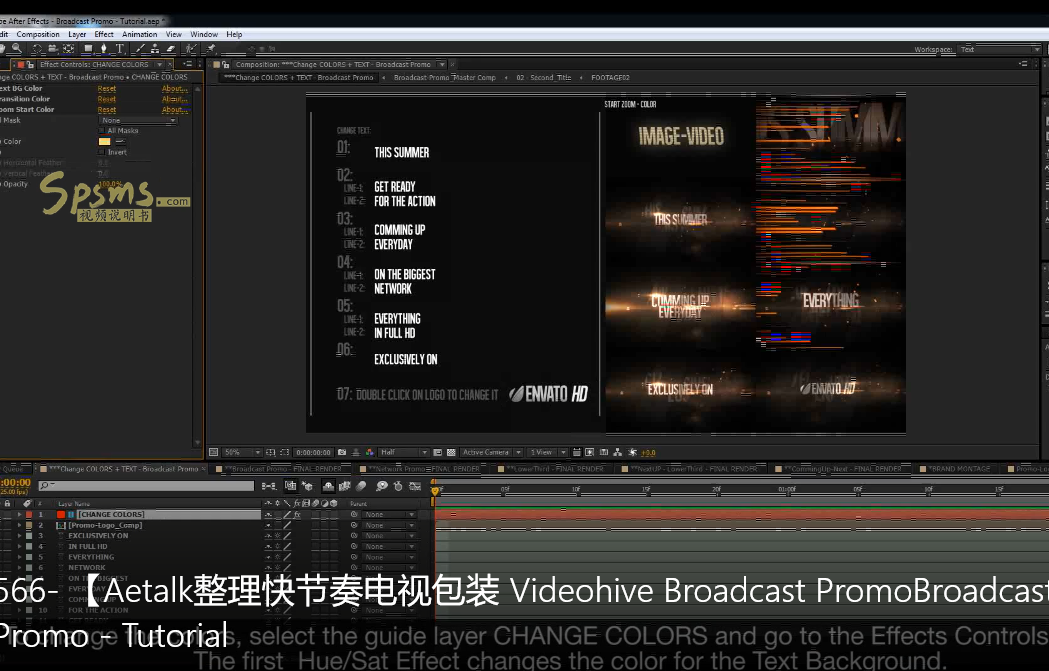Open the grid and guide options button
This screenshot has height=671, width=1049.
point(270,452)
